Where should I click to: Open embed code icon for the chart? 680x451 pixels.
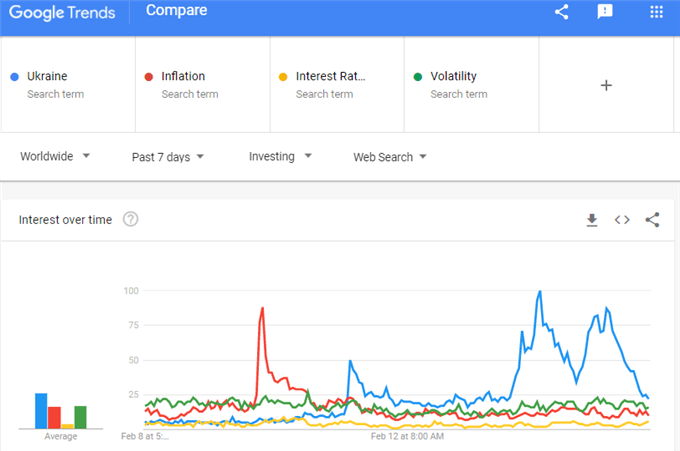click(x=622, y=220)
